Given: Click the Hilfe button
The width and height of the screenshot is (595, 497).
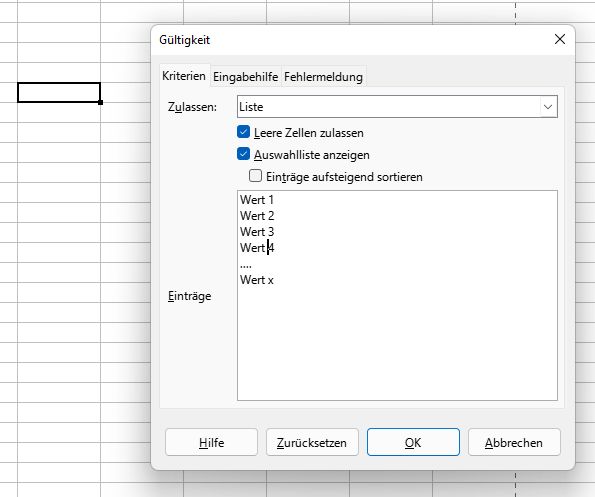Looking at the screenshot, I should [x=211, y=442].
